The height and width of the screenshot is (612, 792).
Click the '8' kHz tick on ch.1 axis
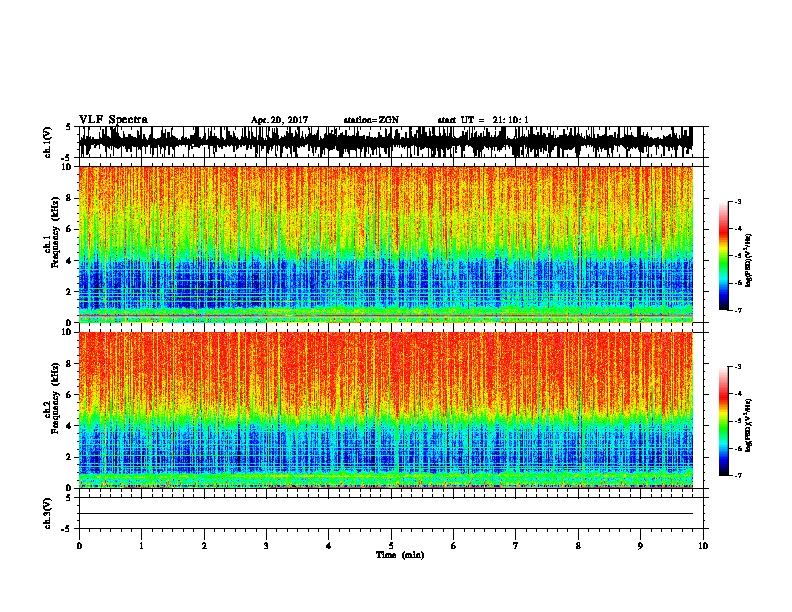pos(69,198)
